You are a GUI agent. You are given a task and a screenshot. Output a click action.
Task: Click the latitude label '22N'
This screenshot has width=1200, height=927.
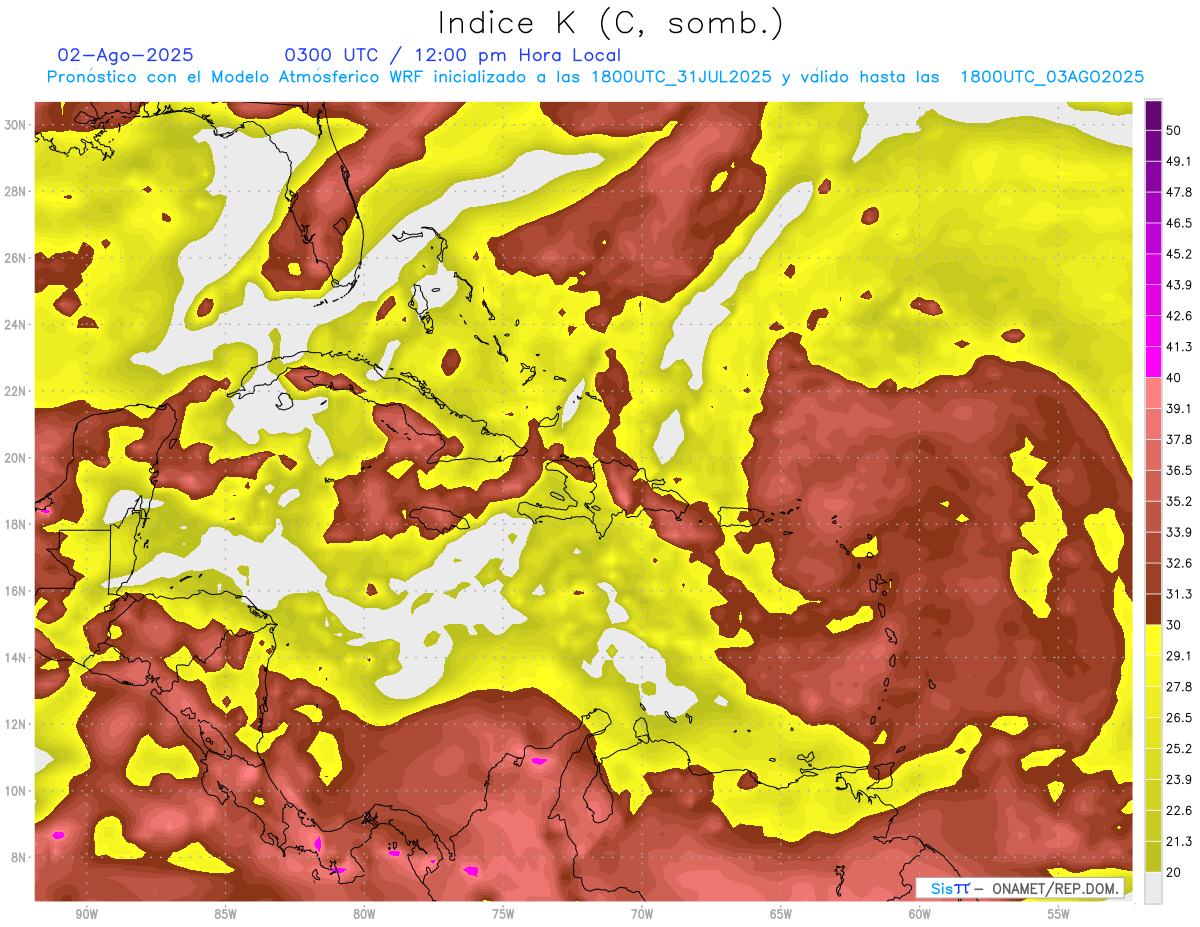pyautogui.click(x=15, y=391)
